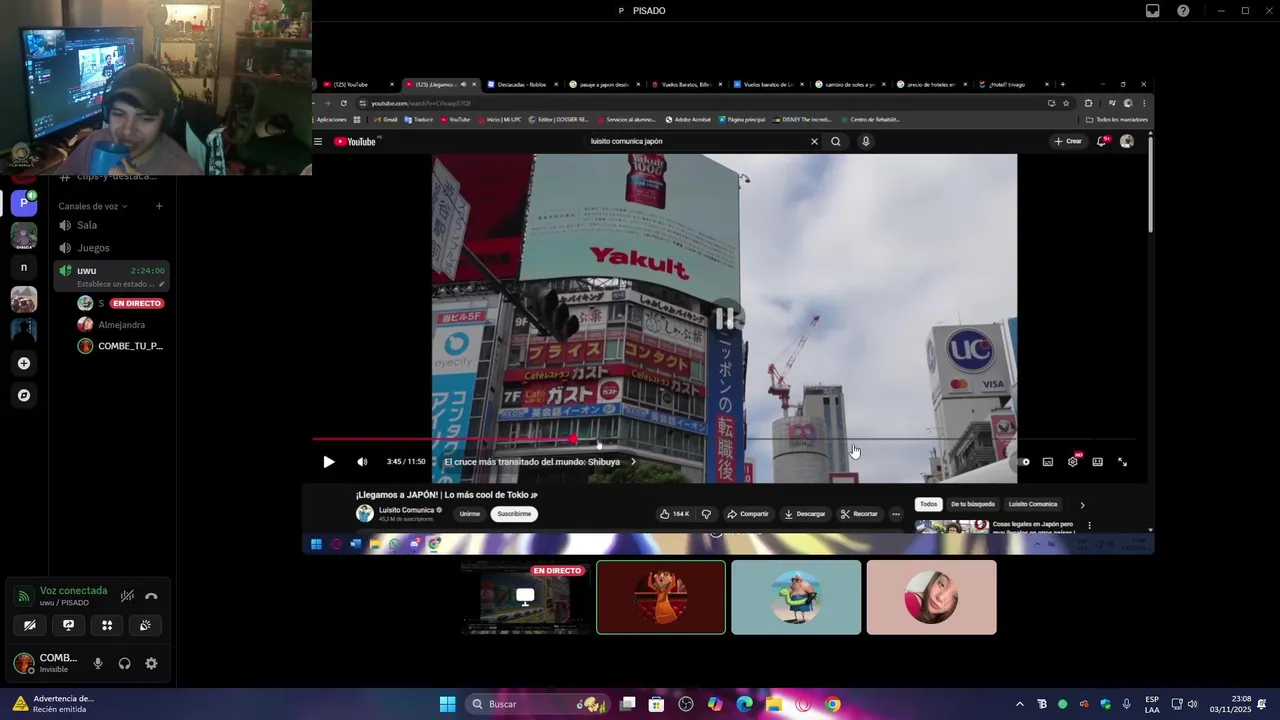Viewport: 1280px width, 720px height.
Task: Like the video with 164 K thumbs-up
Action: pos(675,514)
